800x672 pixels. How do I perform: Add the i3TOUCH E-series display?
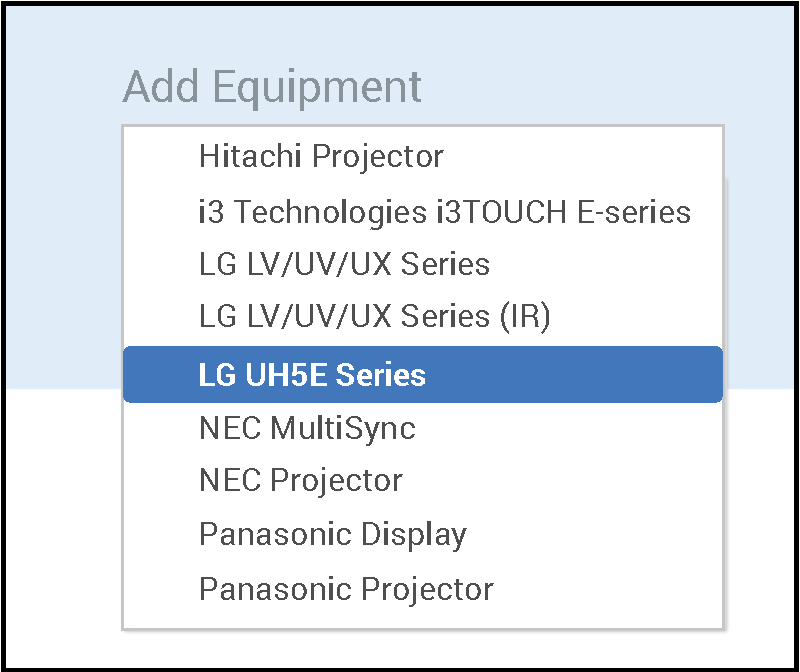tap(445, 212)
